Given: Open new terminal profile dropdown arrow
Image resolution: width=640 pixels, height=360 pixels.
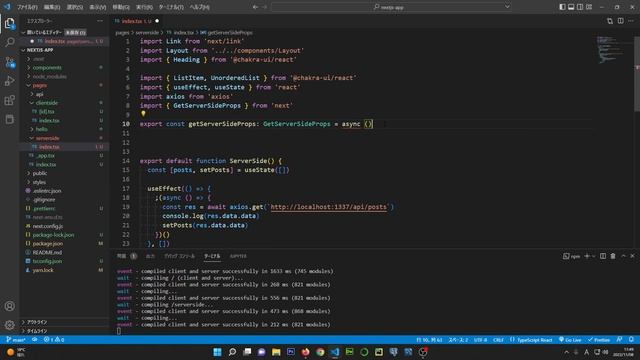Looking at the screenshot, I should (x=593, y=256).
